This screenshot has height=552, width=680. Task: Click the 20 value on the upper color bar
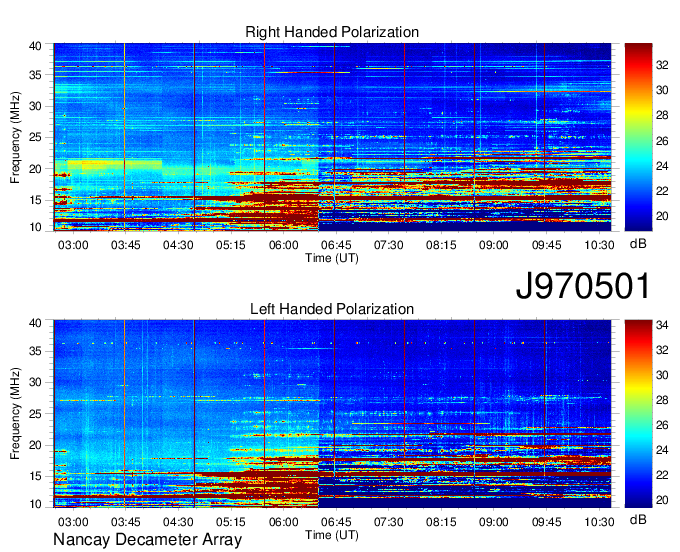point(662,216)
